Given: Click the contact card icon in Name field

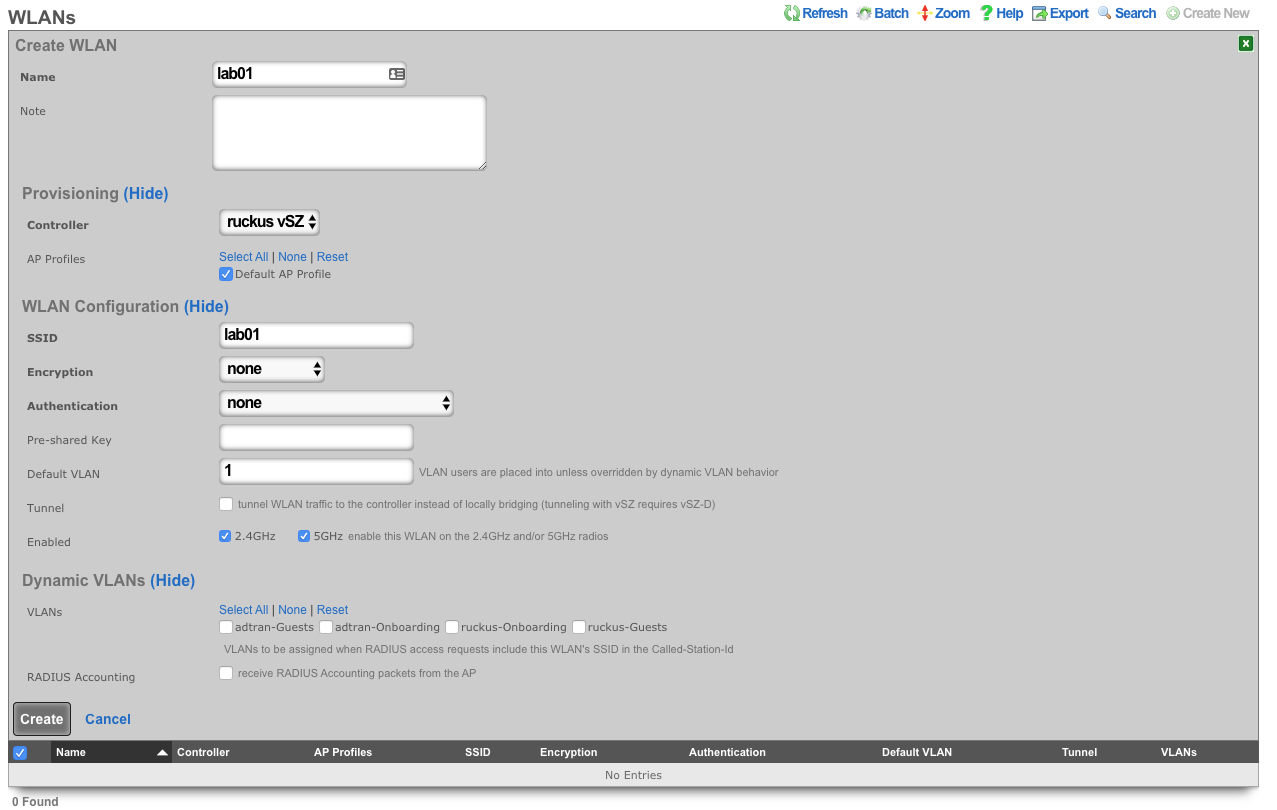Looking at the screenshot, I should coord(396,74).
